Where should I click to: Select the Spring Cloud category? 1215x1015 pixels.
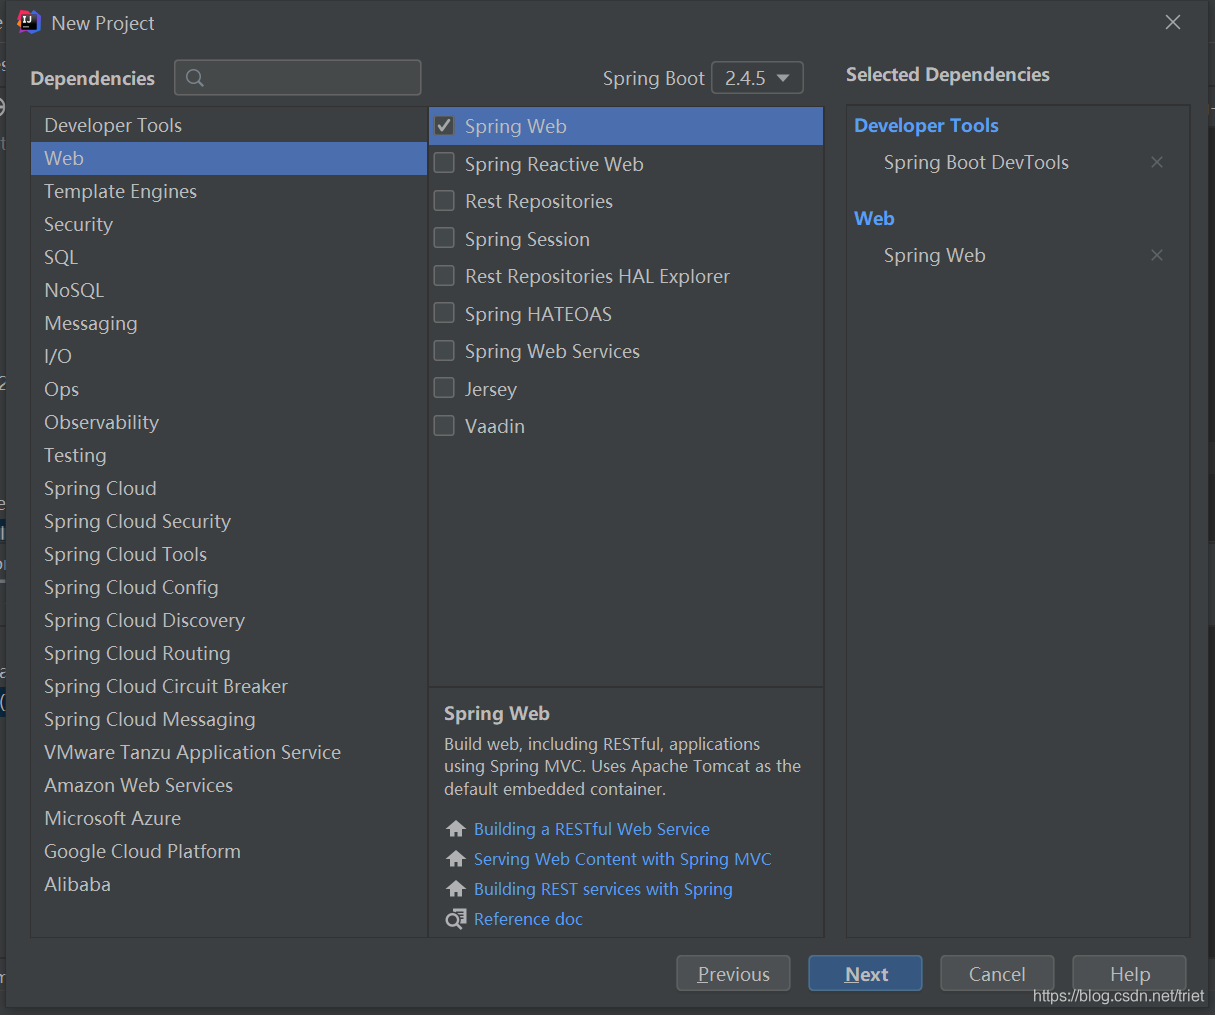pos(229,488)
